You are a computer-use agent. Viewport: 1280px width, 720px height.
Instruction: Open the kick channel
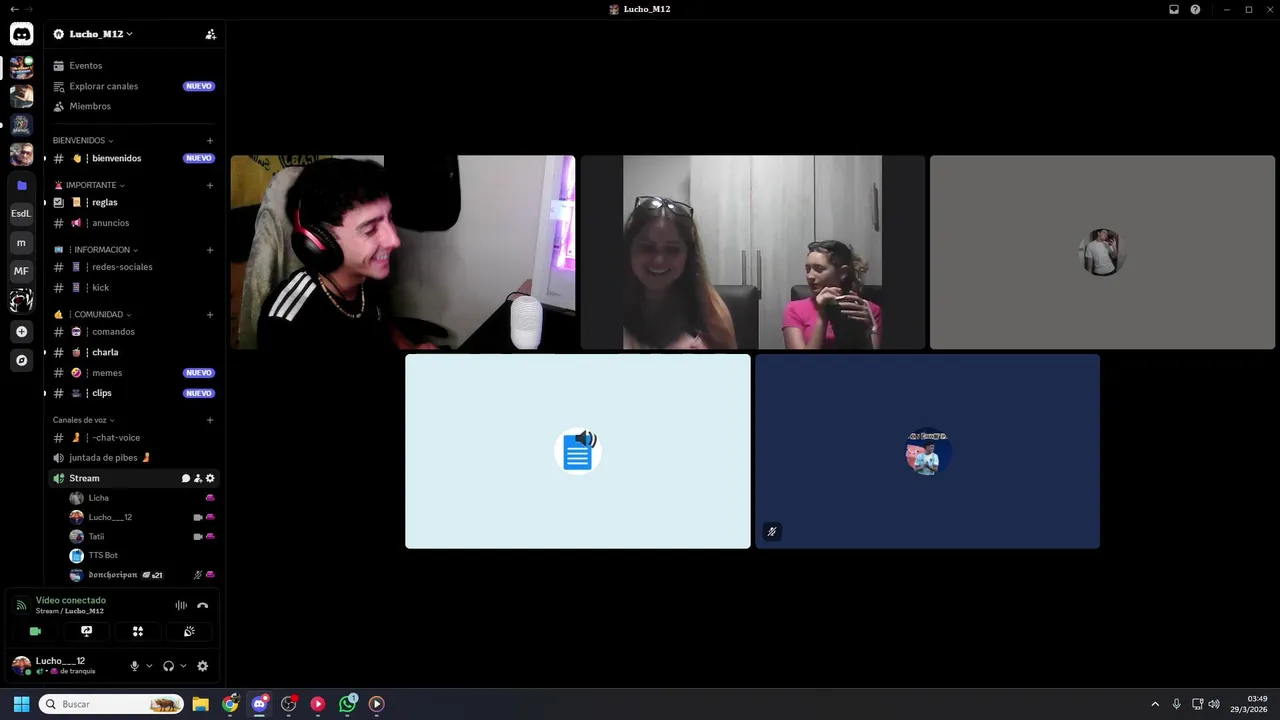coord(134,288)
